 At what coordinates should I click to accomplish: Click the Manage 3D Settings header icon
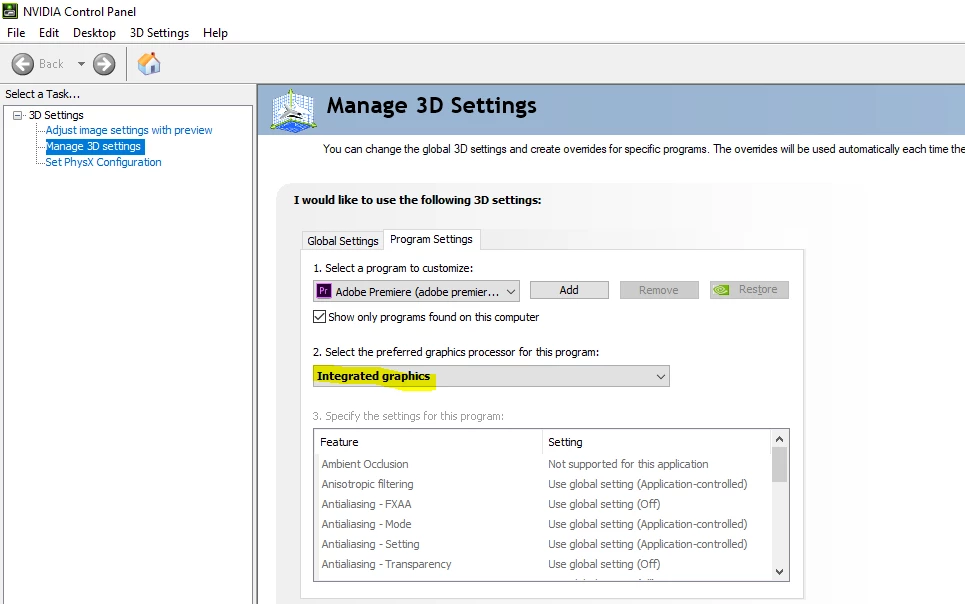tap(294, 110)
